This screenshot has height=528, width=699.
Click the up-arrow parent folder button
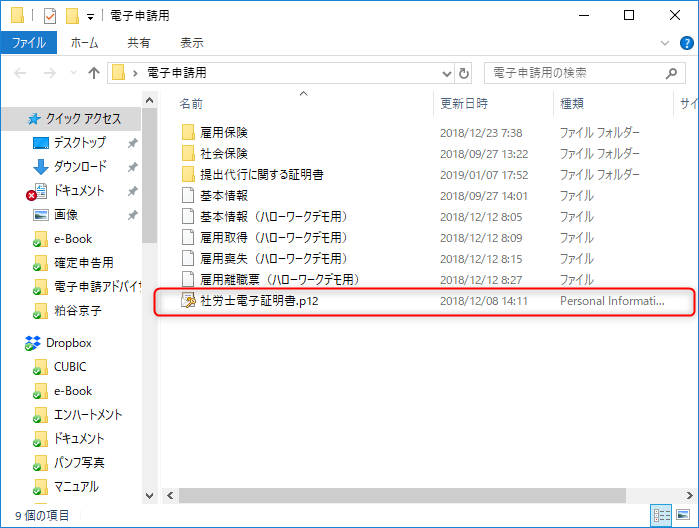tap(94, 73)
